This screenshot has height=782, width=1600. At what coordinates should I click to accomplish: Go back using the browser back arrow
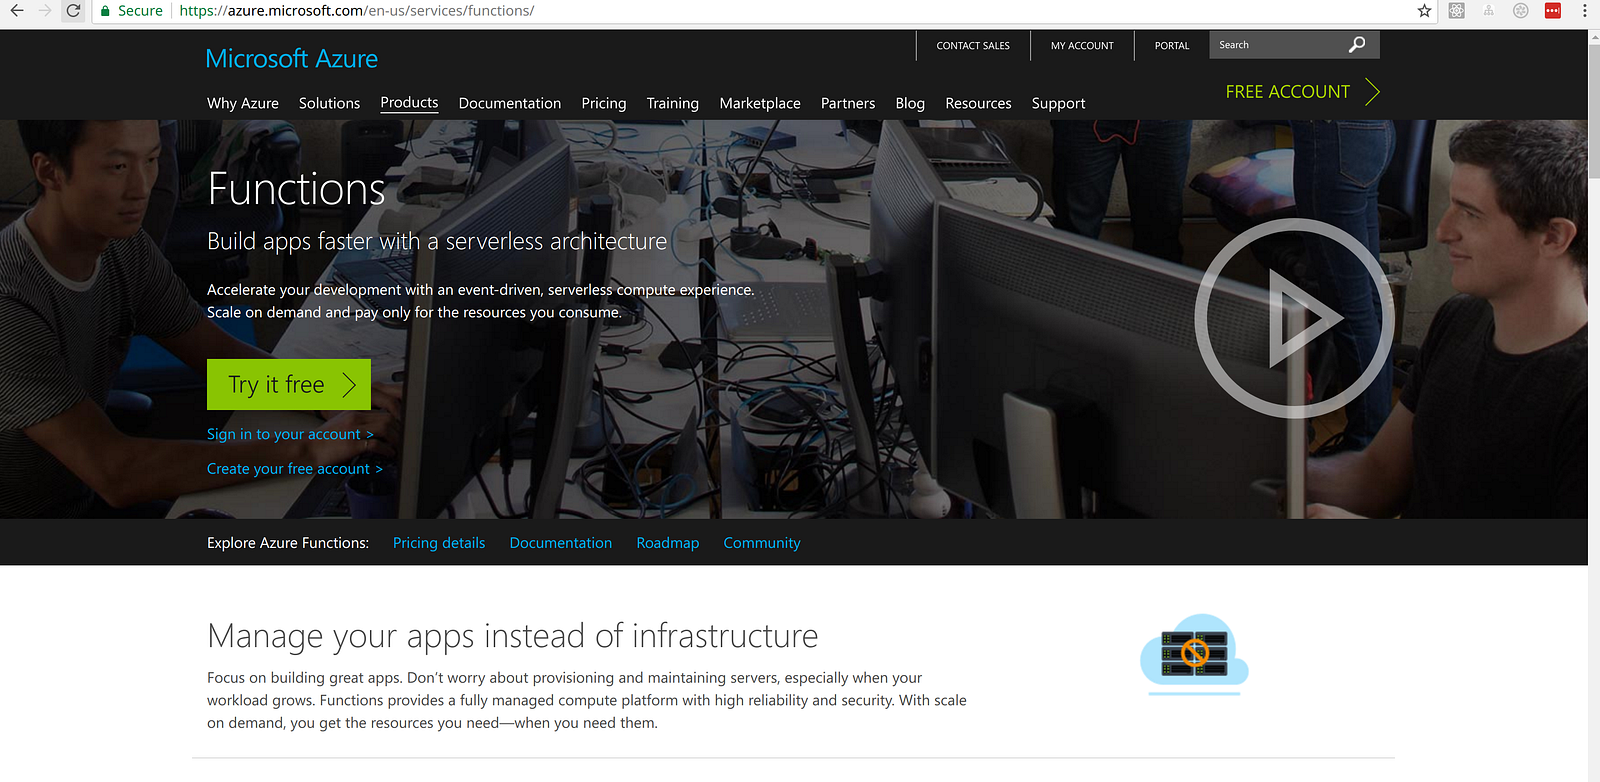[17, 11]
